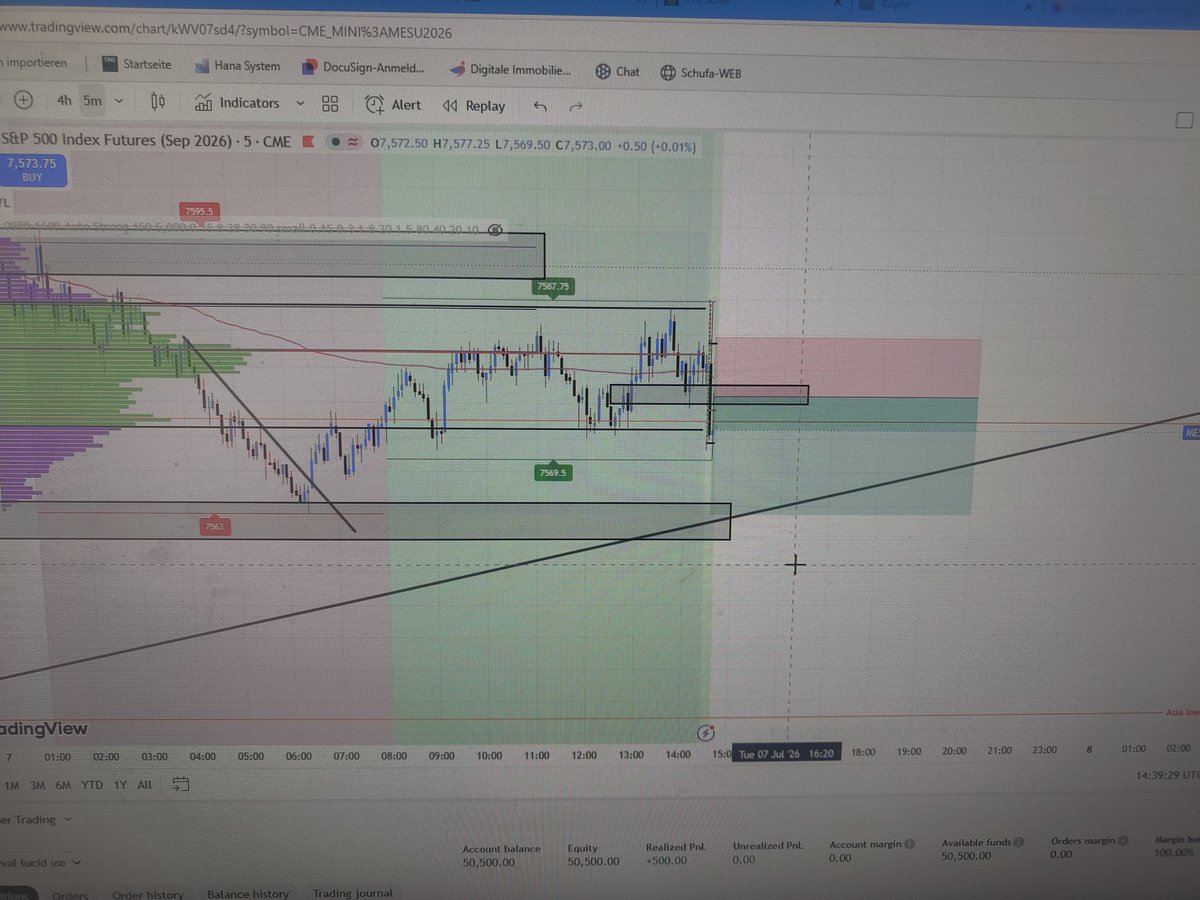This screenshot has width=1200, height=900.
Task: Switch to Order history tab
Action: tap(148, 895)
